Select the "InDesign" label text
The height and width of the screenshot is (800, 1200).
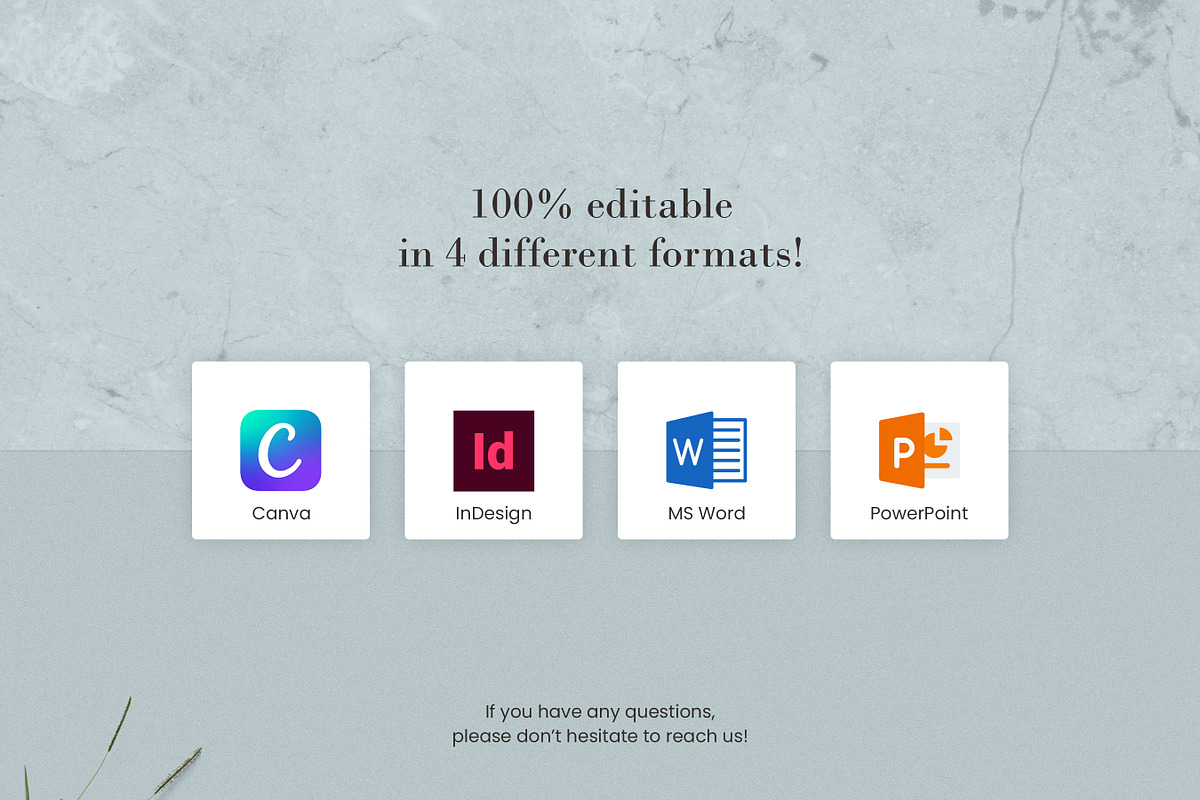494,514
